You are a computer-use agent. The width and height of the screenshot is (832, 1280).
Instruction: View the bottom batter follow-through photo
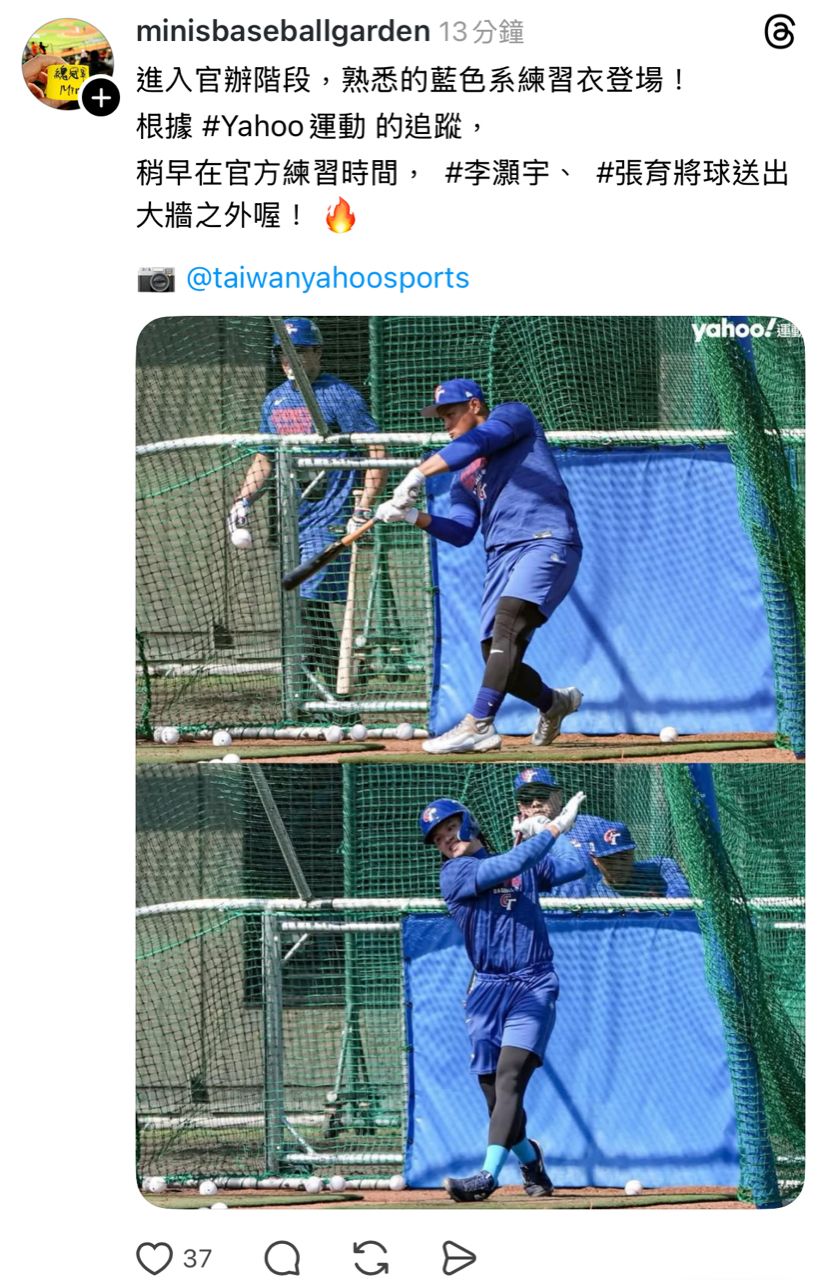(x=470, y=985)
